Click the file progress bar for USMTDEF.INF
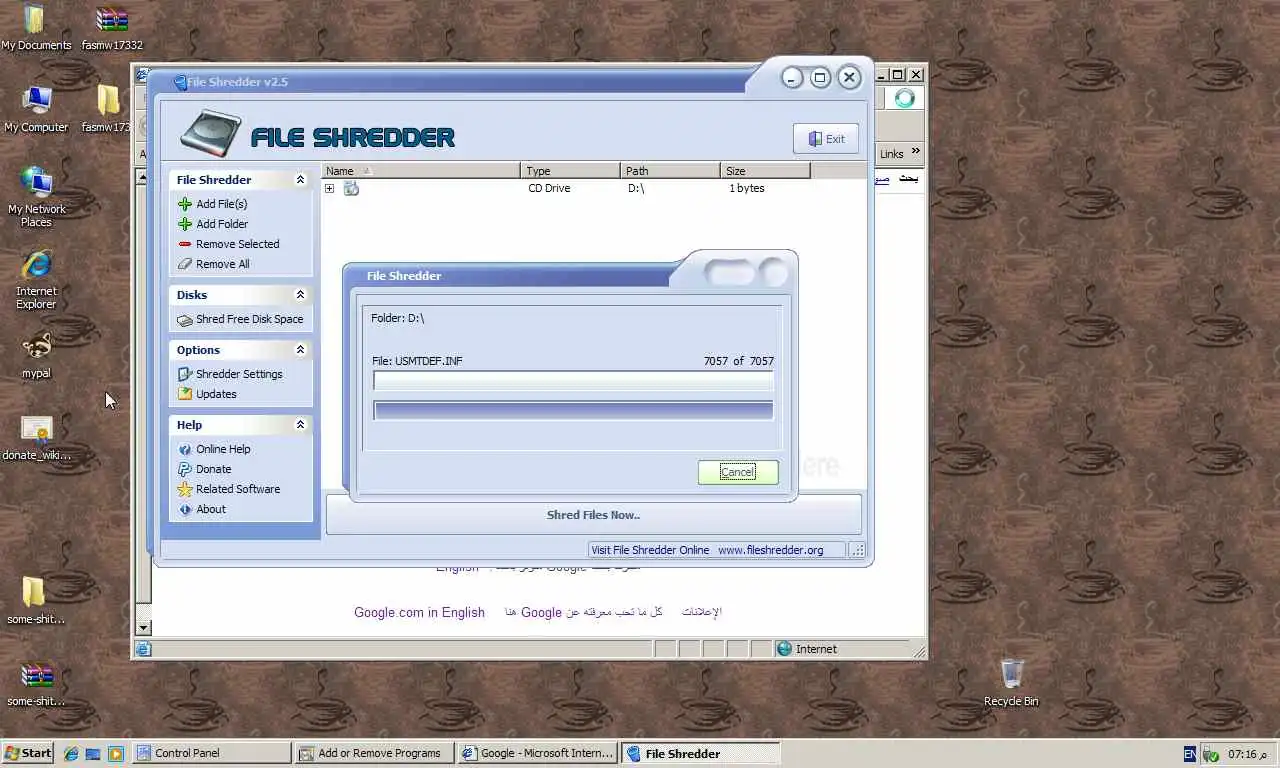The height and width of the screenshot is (768, 1280). coord(573,381)
